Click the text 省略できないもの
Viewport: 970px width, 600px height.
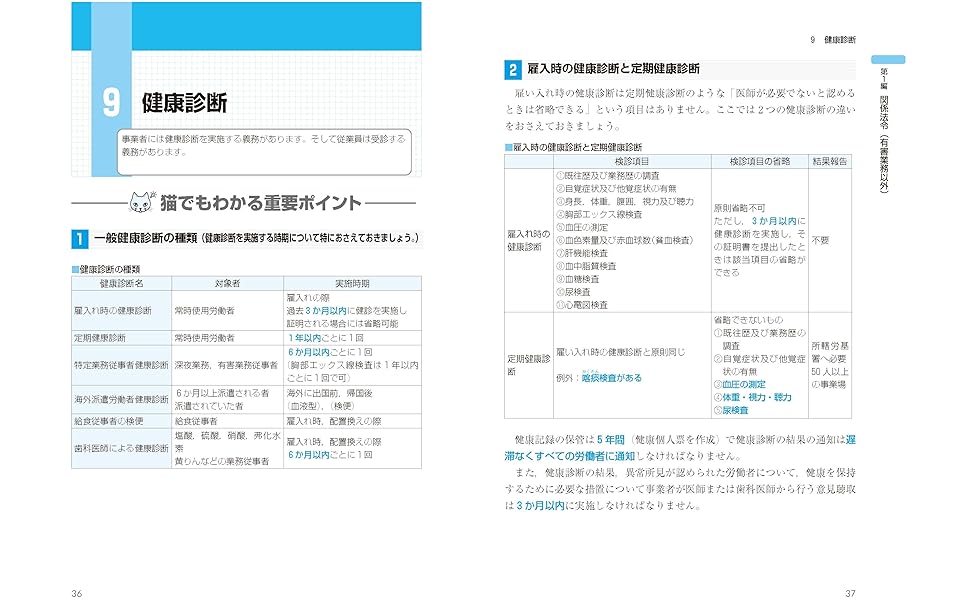748,320
